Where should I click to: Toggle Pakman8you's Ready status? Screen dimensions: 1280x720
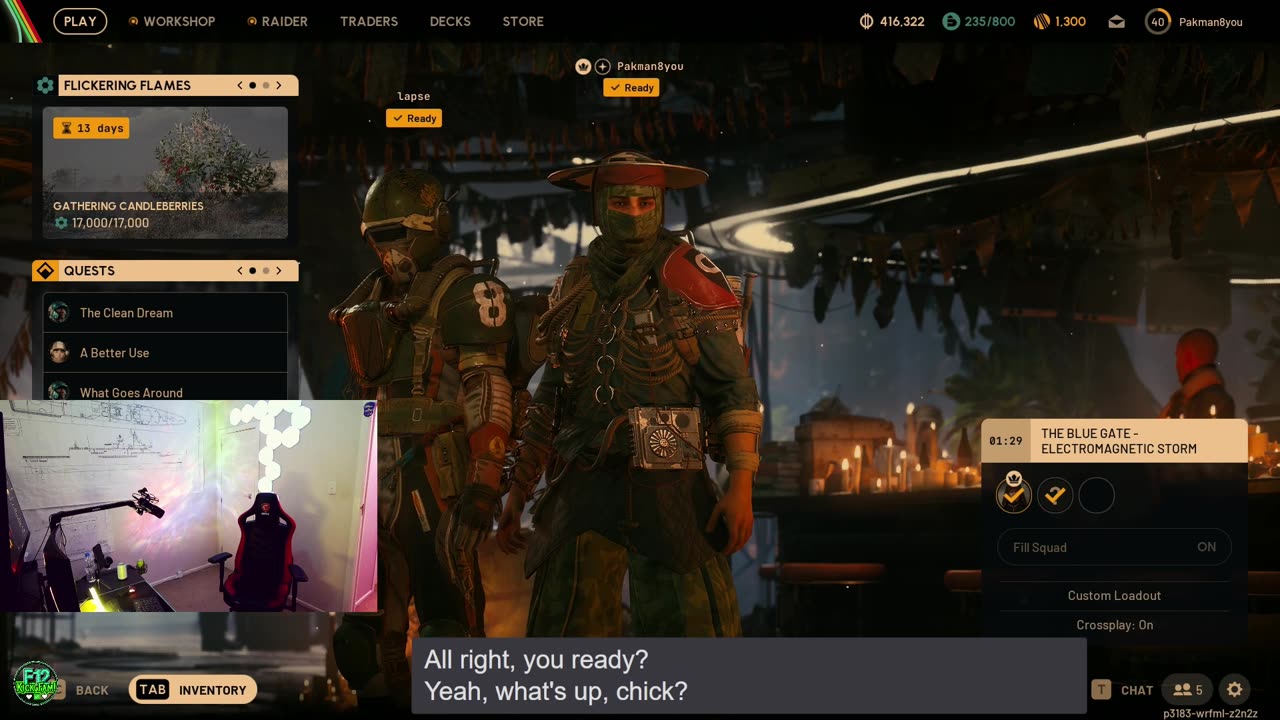(631, 88)
